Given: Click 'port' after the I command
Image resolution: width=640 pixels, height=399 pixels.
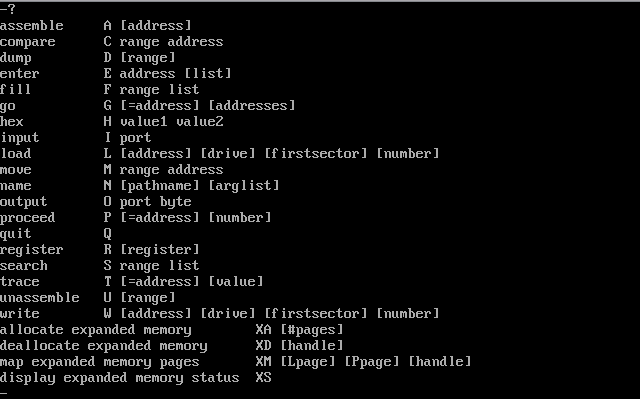Looking at the screenshot, I should pos(135,138).
